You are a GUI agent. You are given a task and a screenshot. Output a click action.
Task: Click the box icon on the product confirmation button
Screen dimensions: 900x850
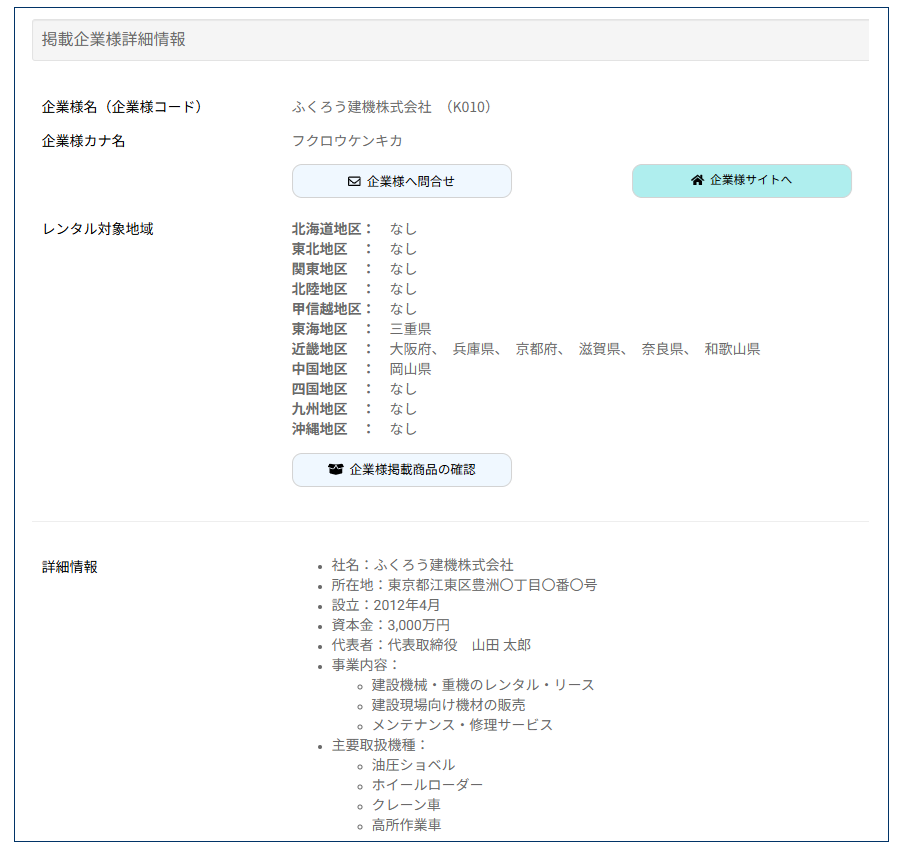[336, 469]
